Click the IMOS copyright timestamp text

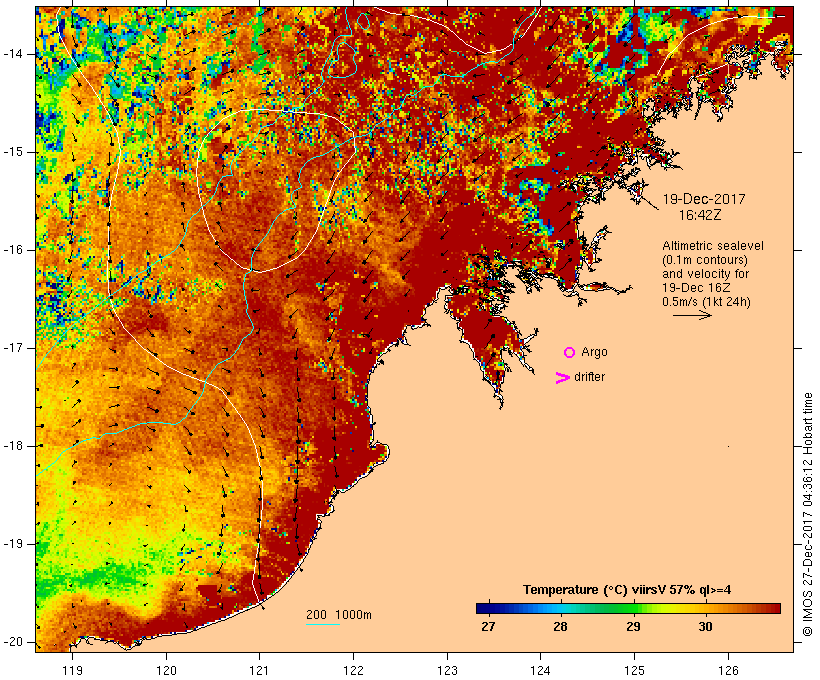tap(807, 514)
